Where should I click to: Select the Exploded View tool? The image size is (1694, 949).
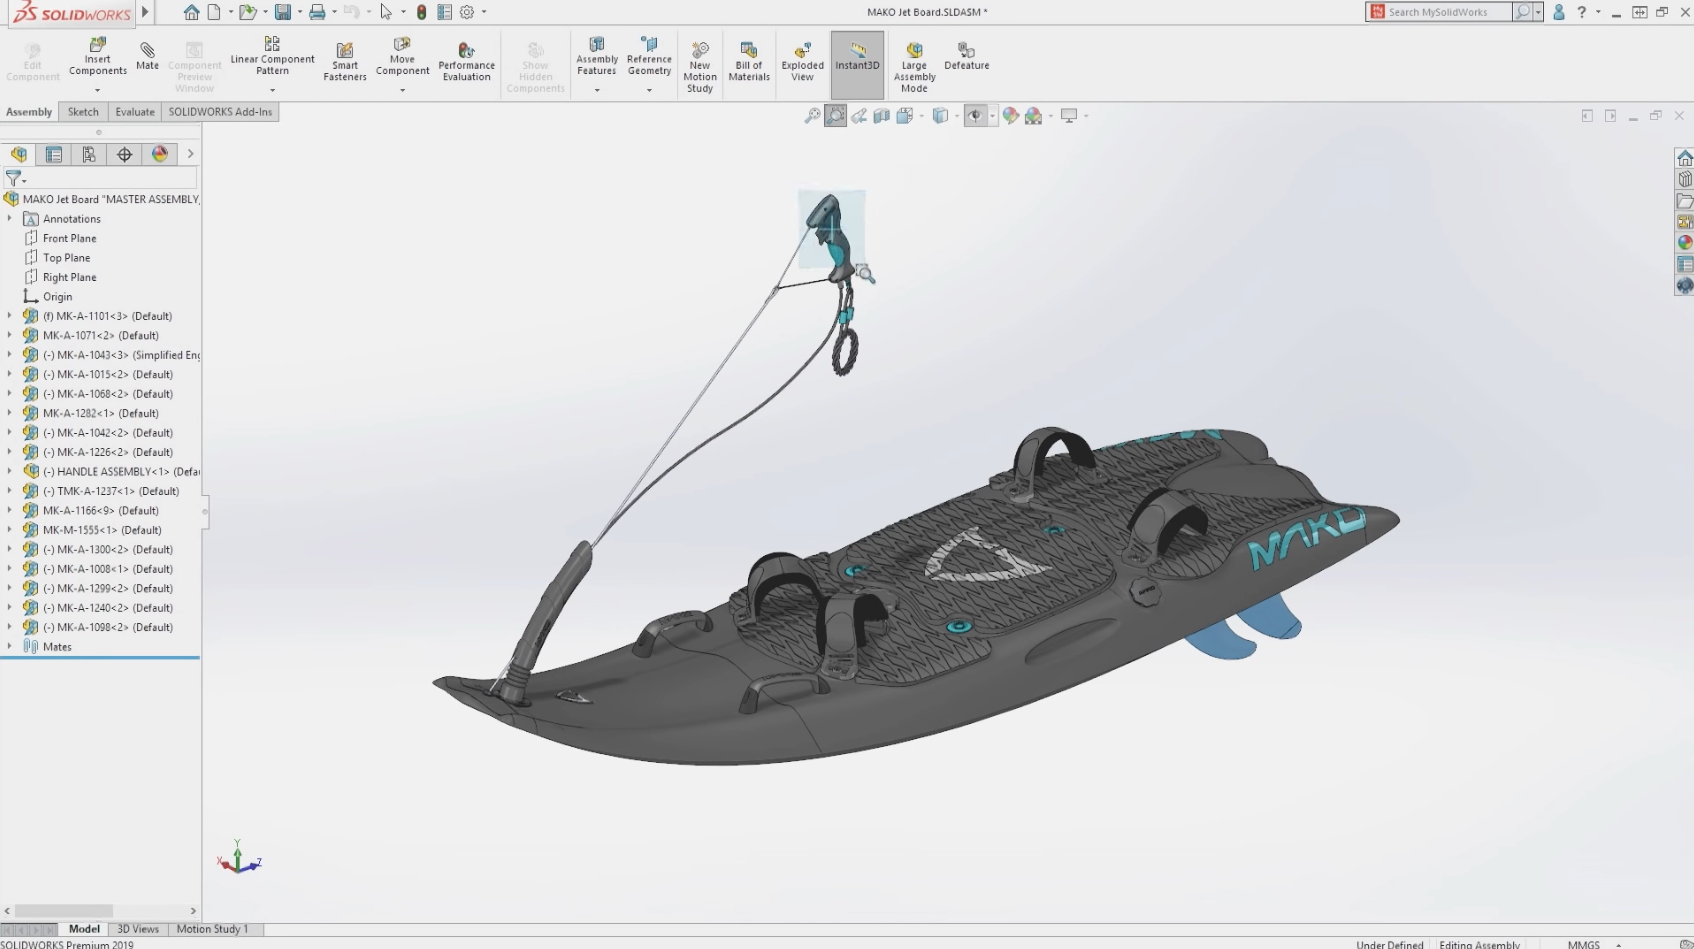point(801,60)
